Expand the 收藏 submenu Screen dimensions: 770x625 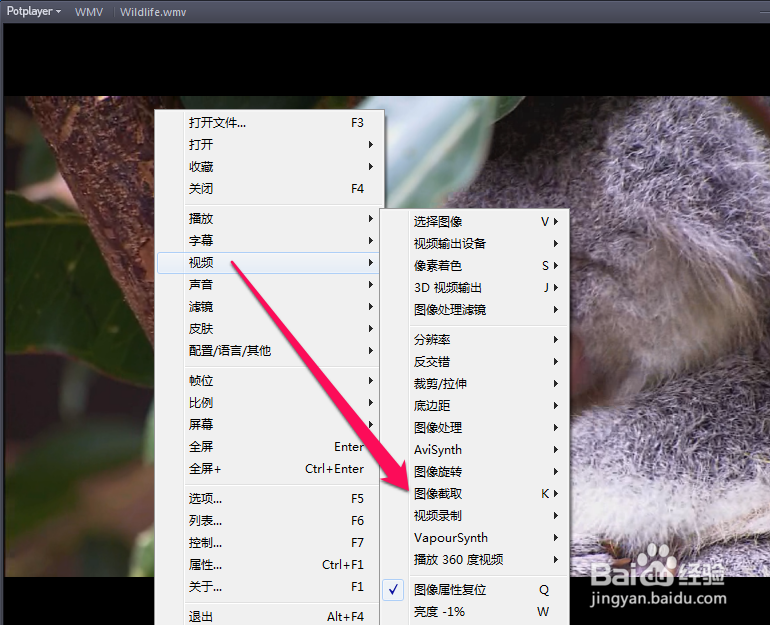[x=270, y=167]
